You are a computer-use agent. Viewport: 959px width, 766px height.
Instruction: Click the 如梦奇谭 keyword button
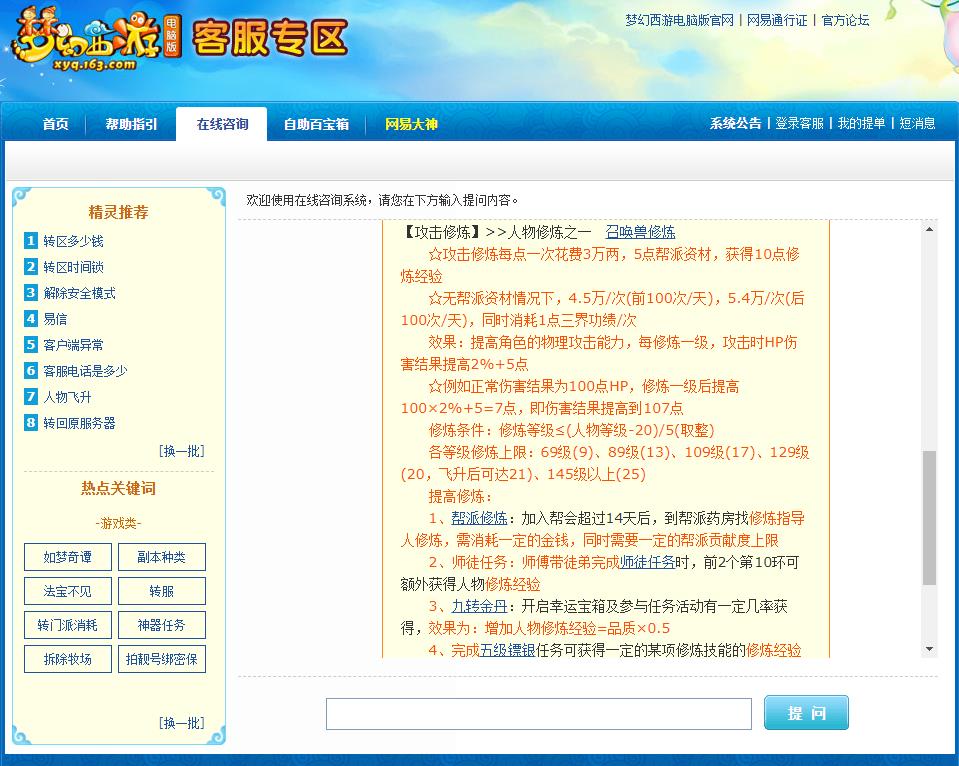point(67,557)
